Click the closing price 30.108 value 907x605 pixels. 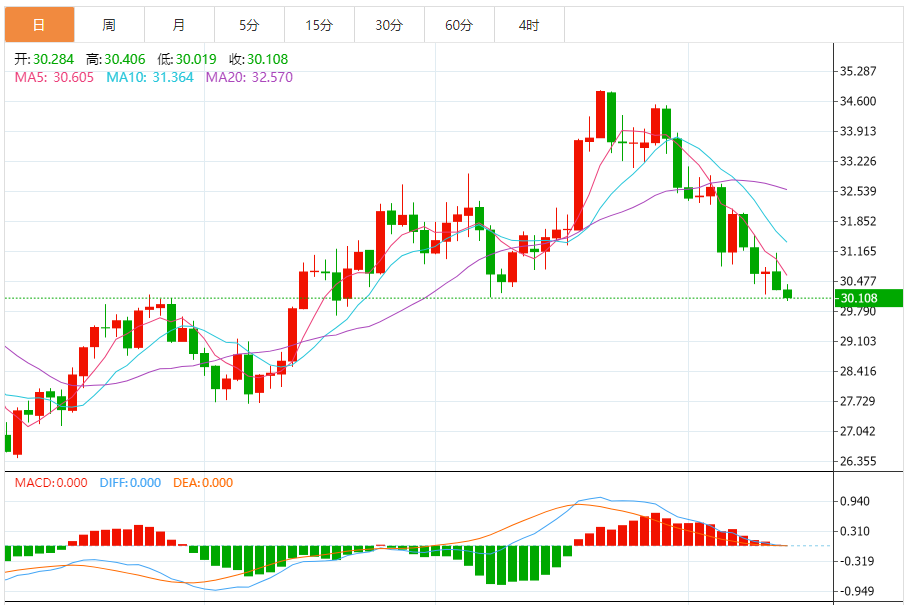(267, 59)
